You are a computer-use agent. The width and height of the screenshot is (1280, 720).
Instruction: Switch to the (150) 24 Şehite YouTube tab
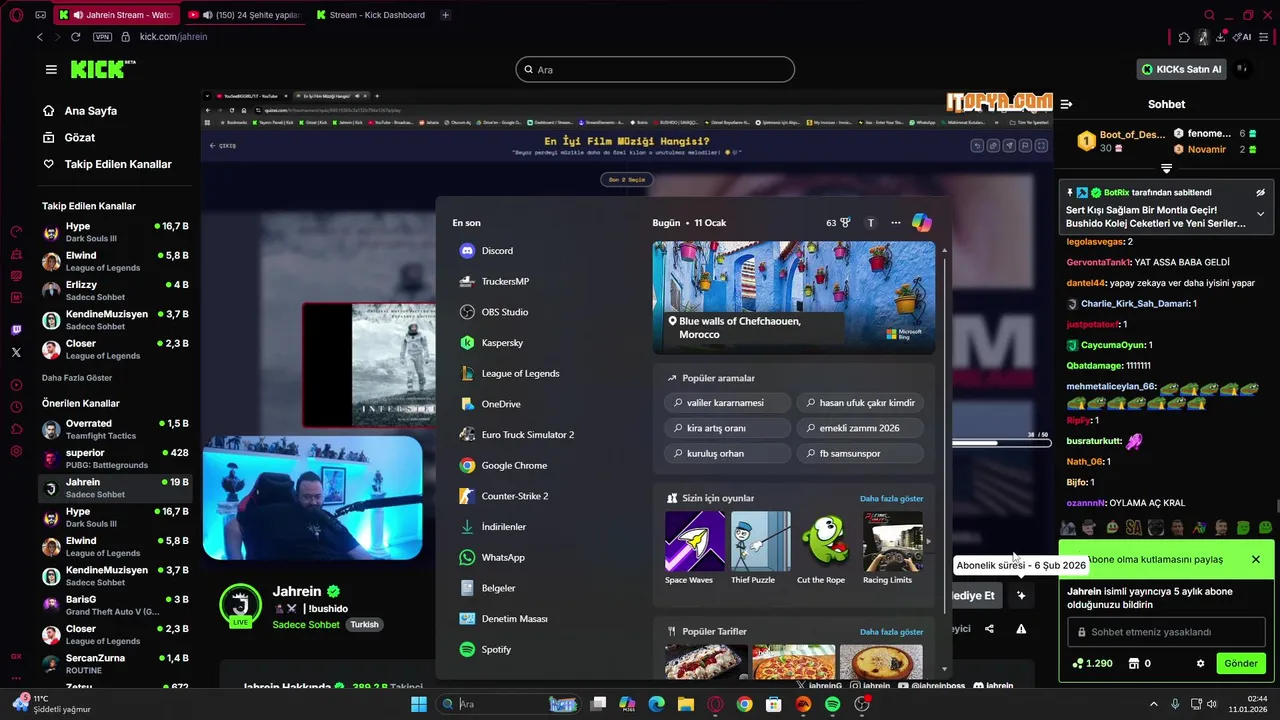[245, 15]
